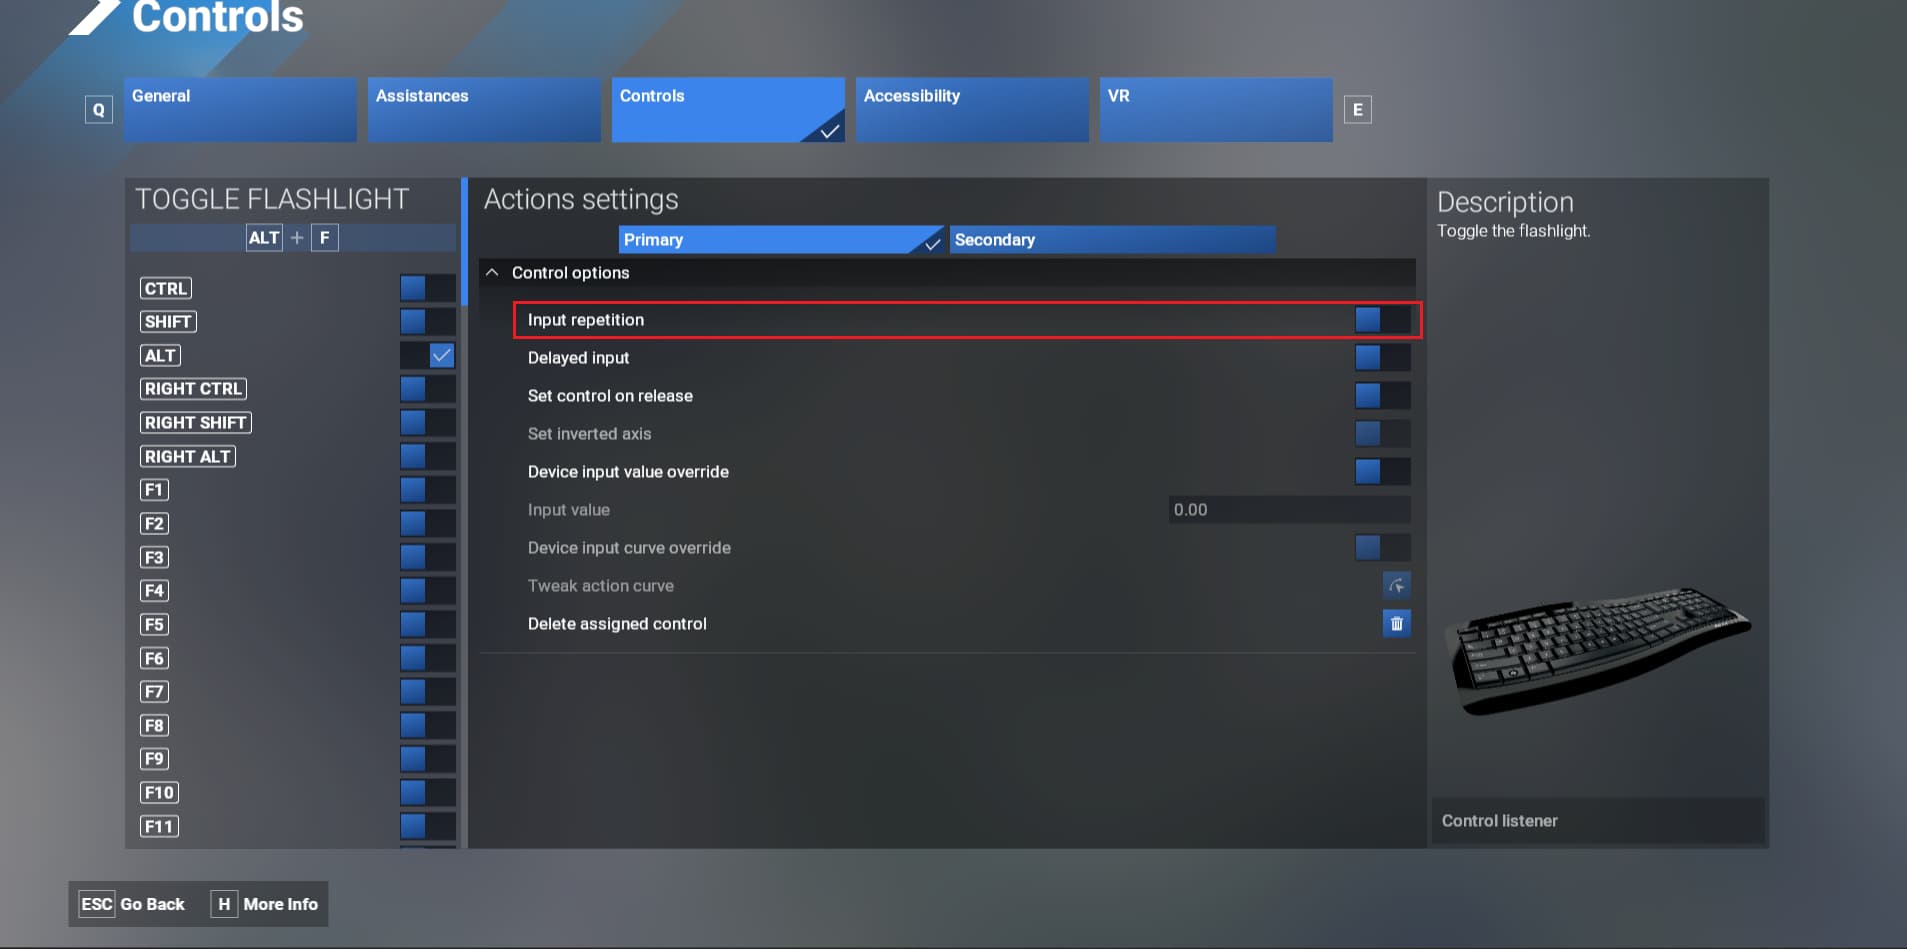Click the Delete assigned control label
Screen dimensions: 1907x949
click(617, 624)
